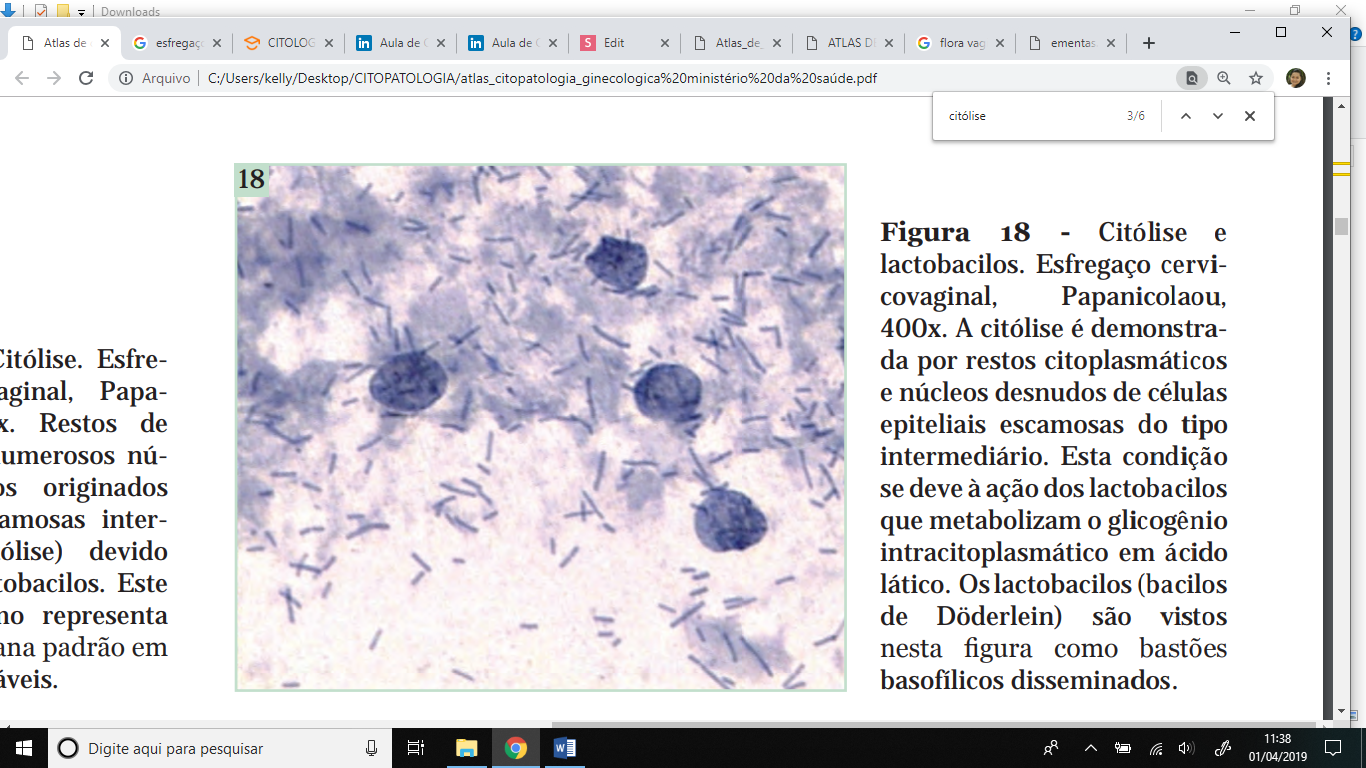Go back to previous page
The image size is (1366, 768).
pyautogui.click(x=22, y=78)
